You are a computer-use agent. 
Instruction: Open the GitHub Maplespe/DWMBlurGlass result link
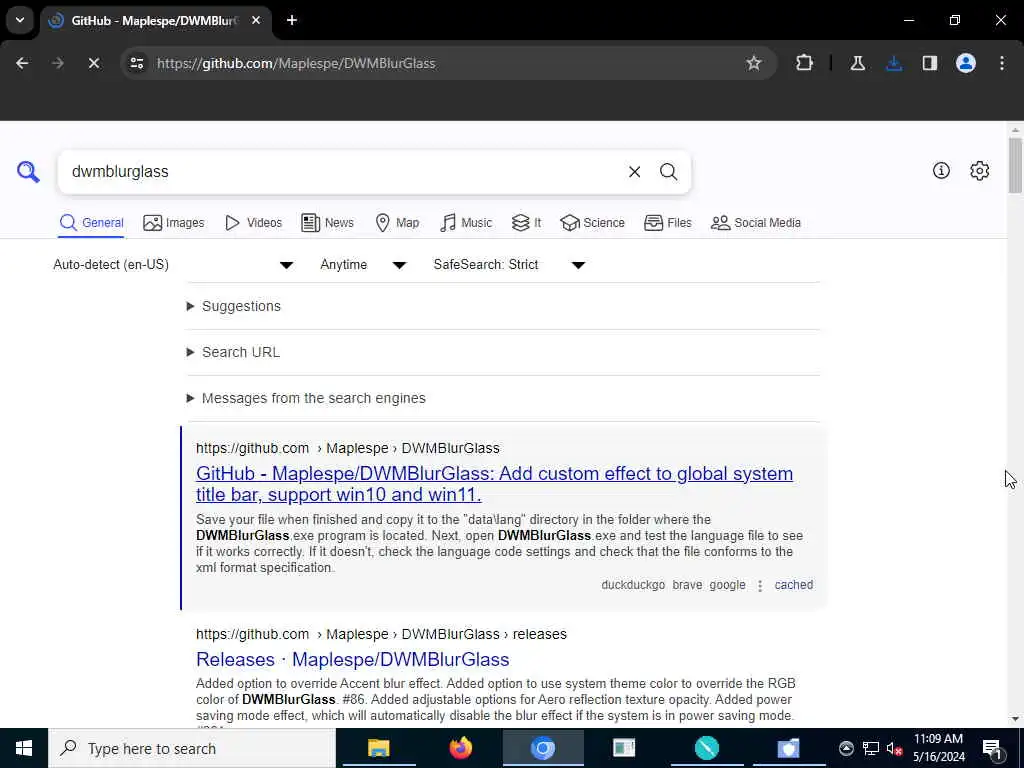(x=494, y=484)
